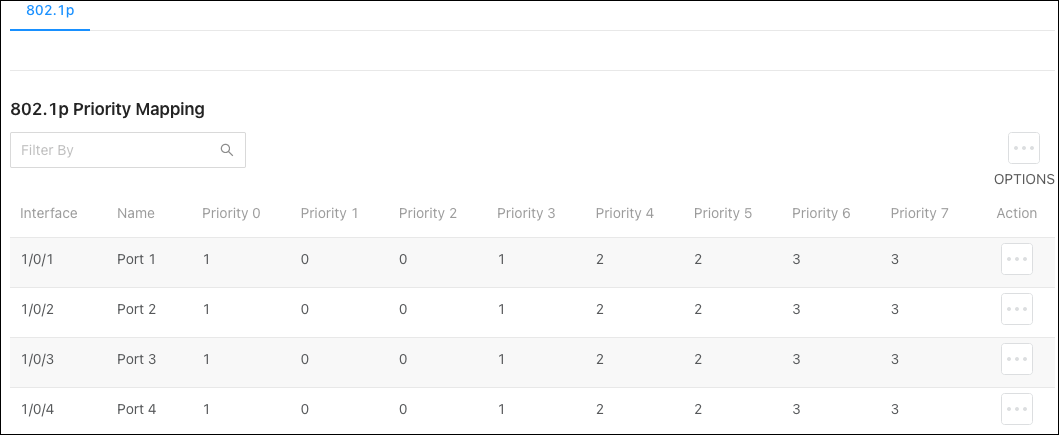Viewport: 1059px width, 435px height.
Task: Sort by the Interface column header
Action: 49,213
